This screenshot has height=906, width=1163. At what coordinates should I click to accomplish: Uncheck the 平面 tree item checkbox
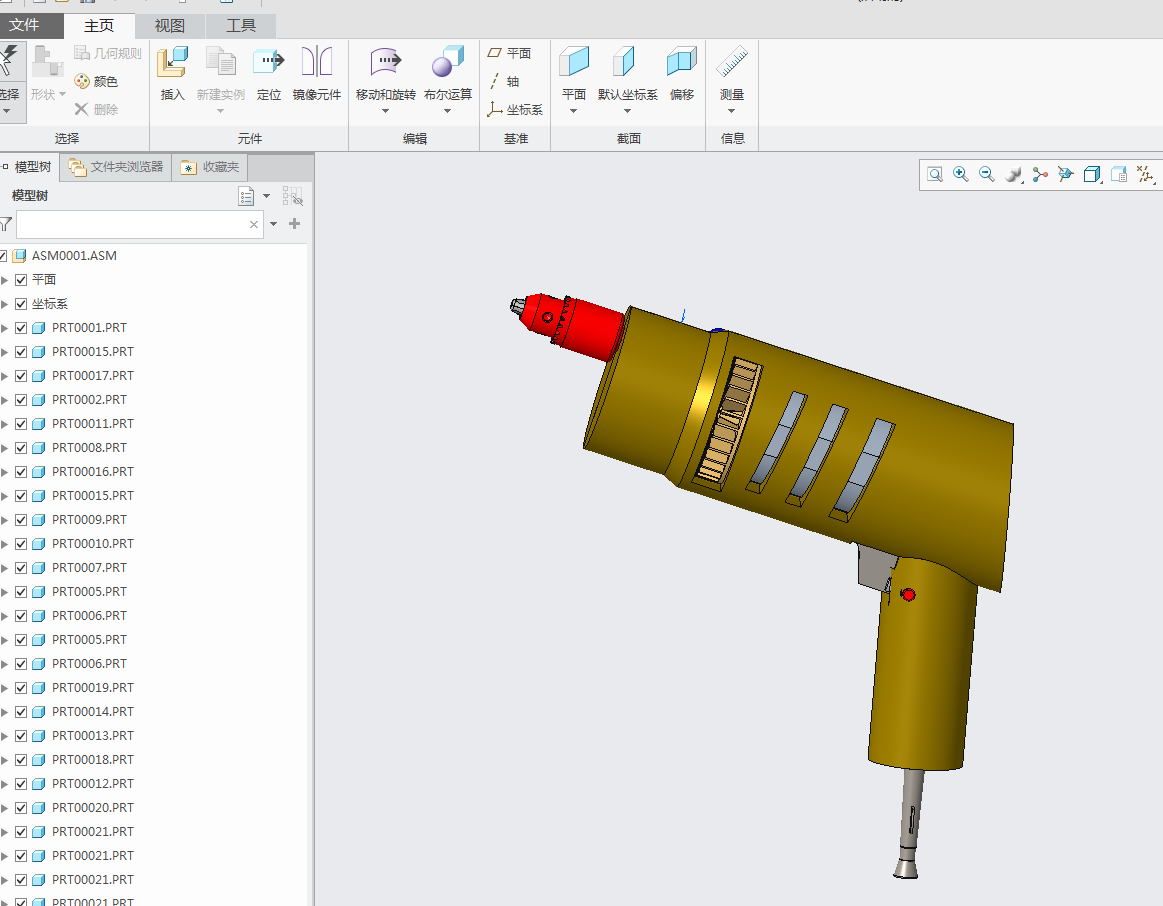tap(21, 280)
